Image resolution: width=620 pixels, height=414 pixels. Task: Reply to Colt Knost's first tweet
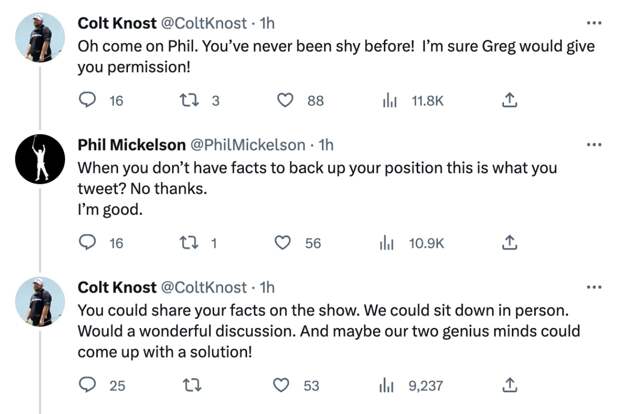[87, 100]
